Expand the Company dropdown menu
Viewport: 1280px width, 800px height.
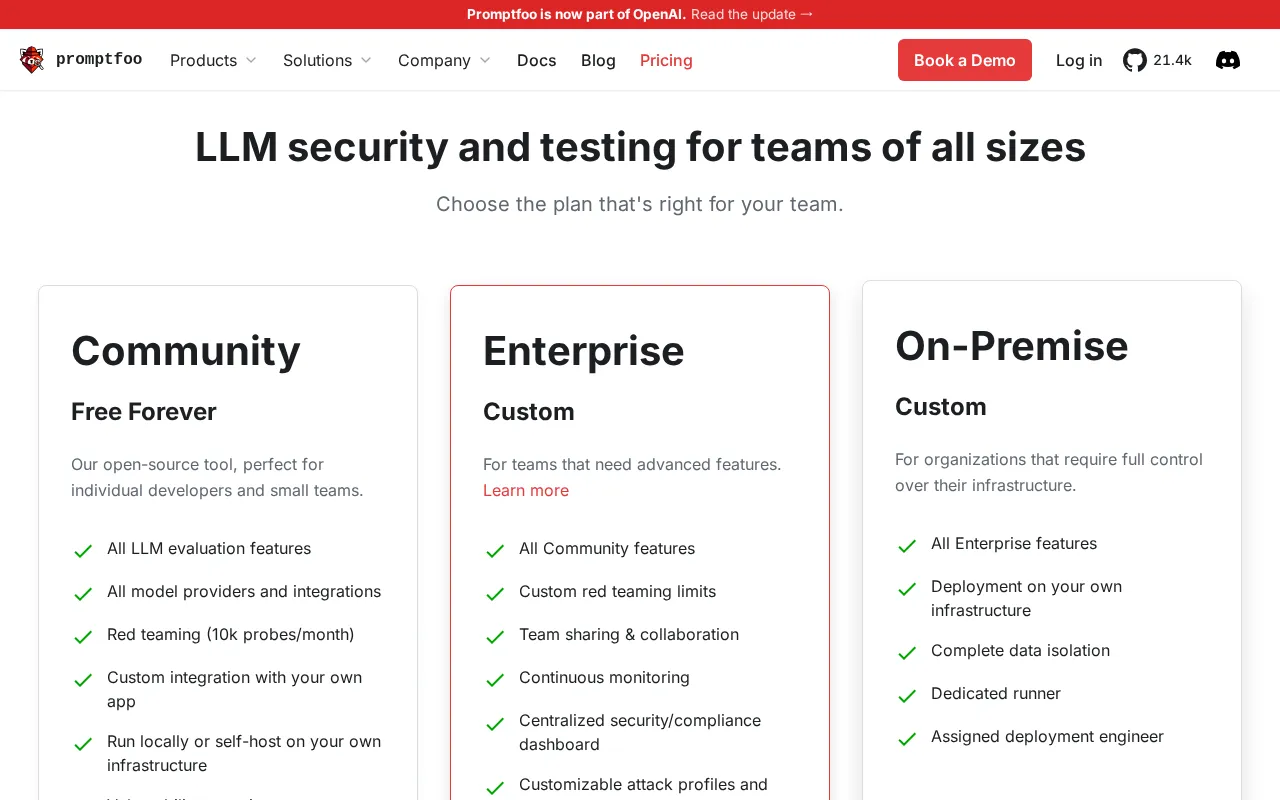(444, 60)
